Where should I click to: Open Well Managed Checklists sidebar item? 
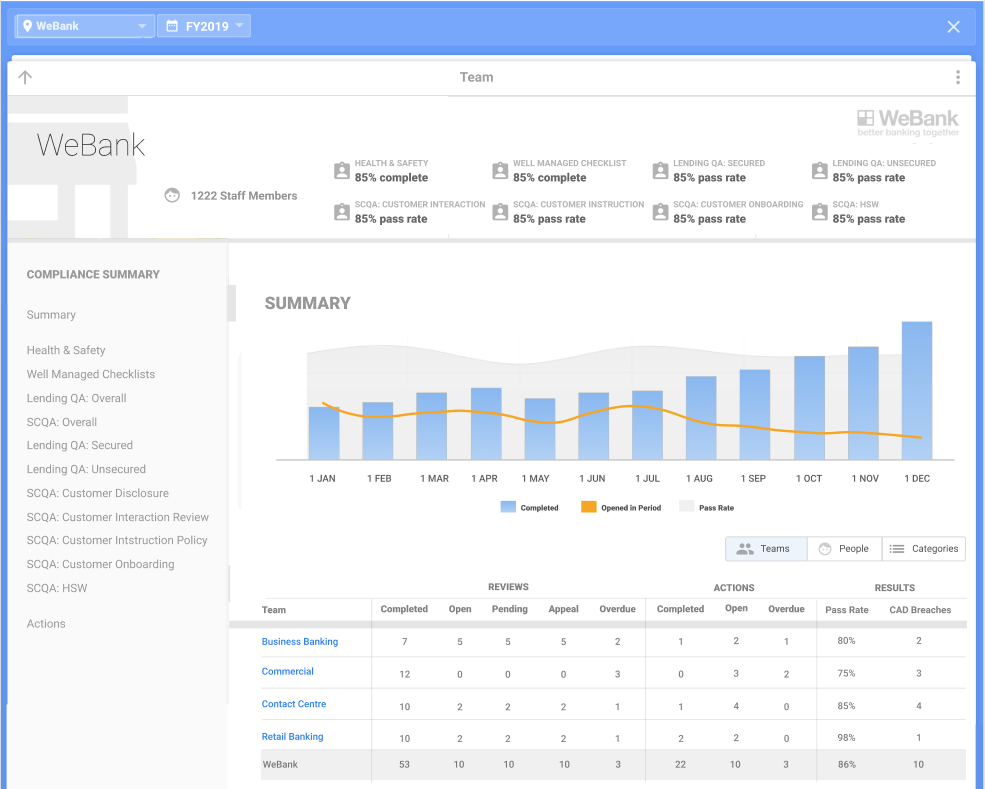[x=90, y=374]
